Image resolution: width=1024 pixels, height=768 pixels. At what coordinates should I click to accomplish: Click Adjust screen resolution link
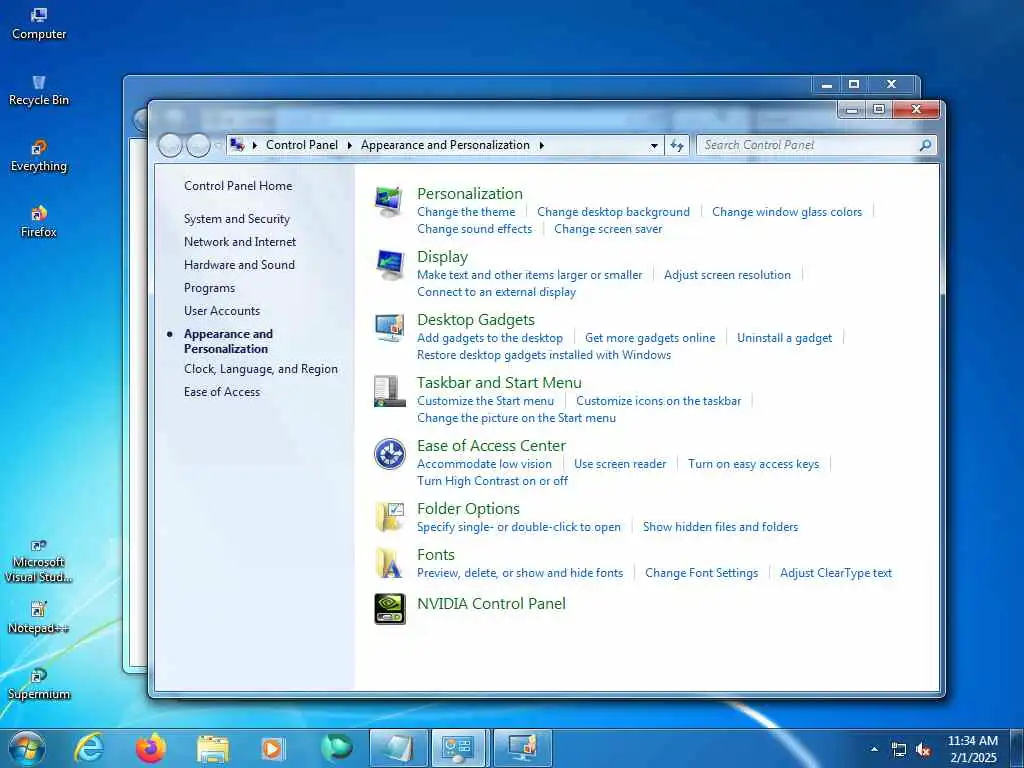click(727, 275)
